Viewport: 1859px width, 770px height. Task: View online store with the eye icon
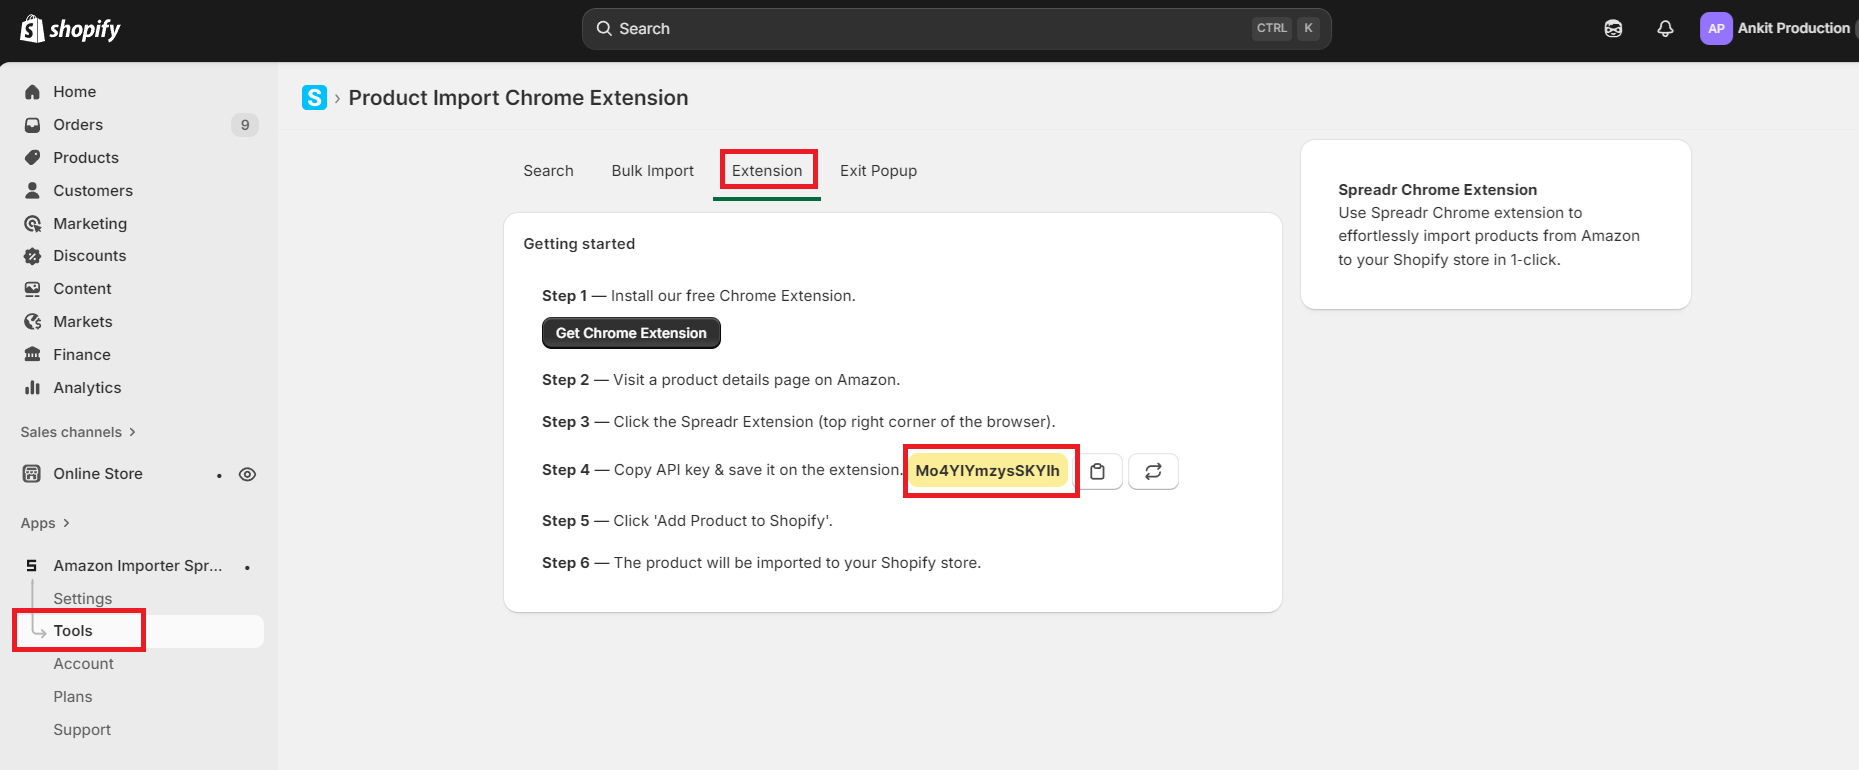[x=247, y=474]
